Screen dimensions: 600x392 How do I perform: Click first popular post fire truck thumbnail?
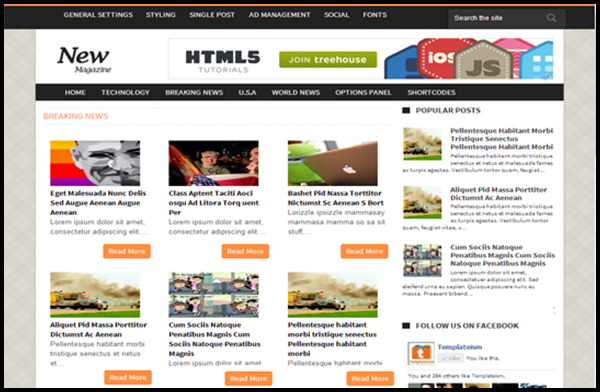pyautogui.click(x=422, y=144)
